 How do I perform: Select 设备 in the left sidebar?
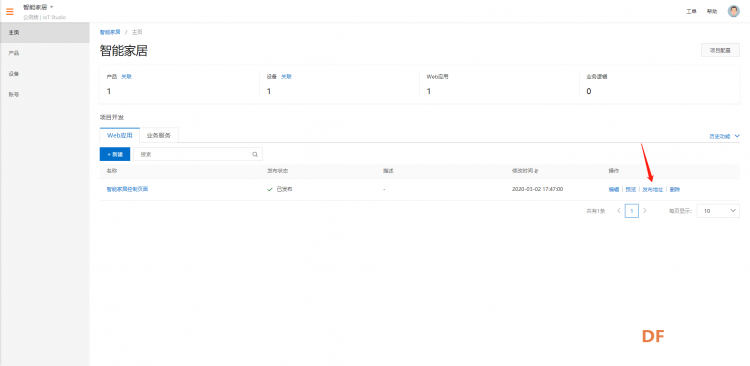pyautogui.click(x=45, y=74)
